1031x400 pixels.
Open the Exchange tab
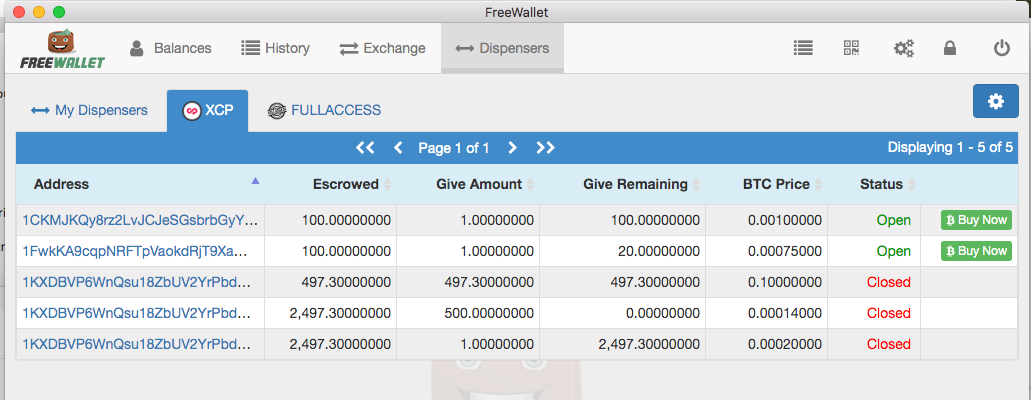point(382,48)
